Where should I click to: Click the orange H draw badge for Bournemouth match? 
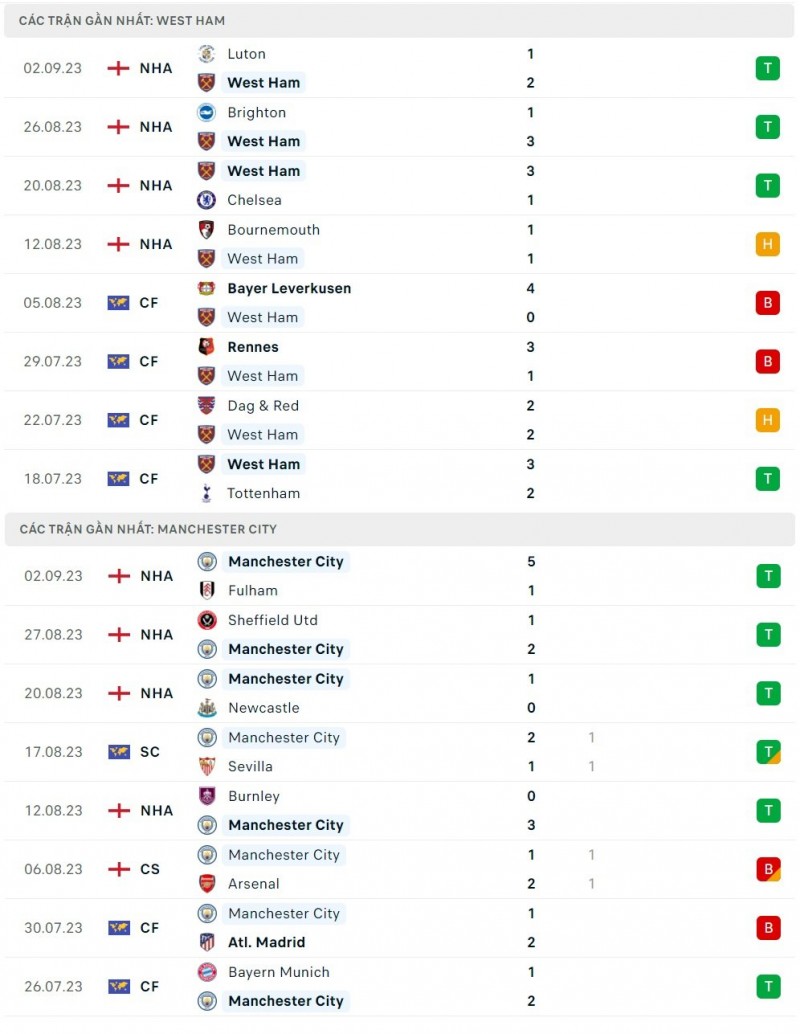pyautogui.click(x=767, y=244)
